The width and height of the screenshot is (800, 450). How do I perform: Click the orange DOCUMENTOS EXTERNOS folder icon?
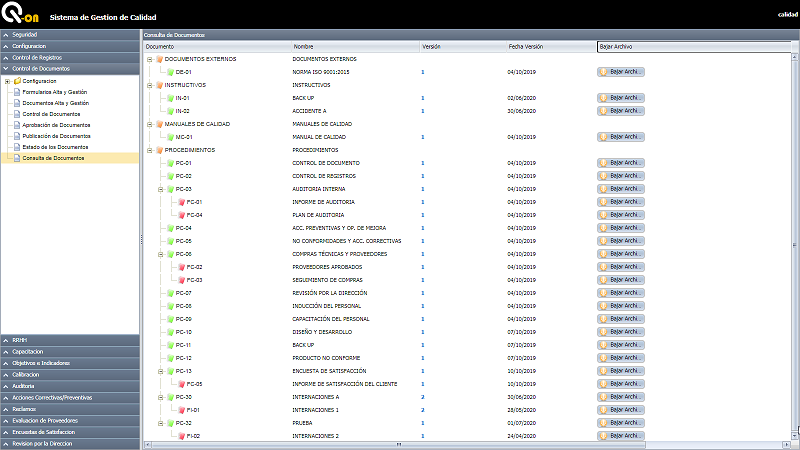(159, 59)
